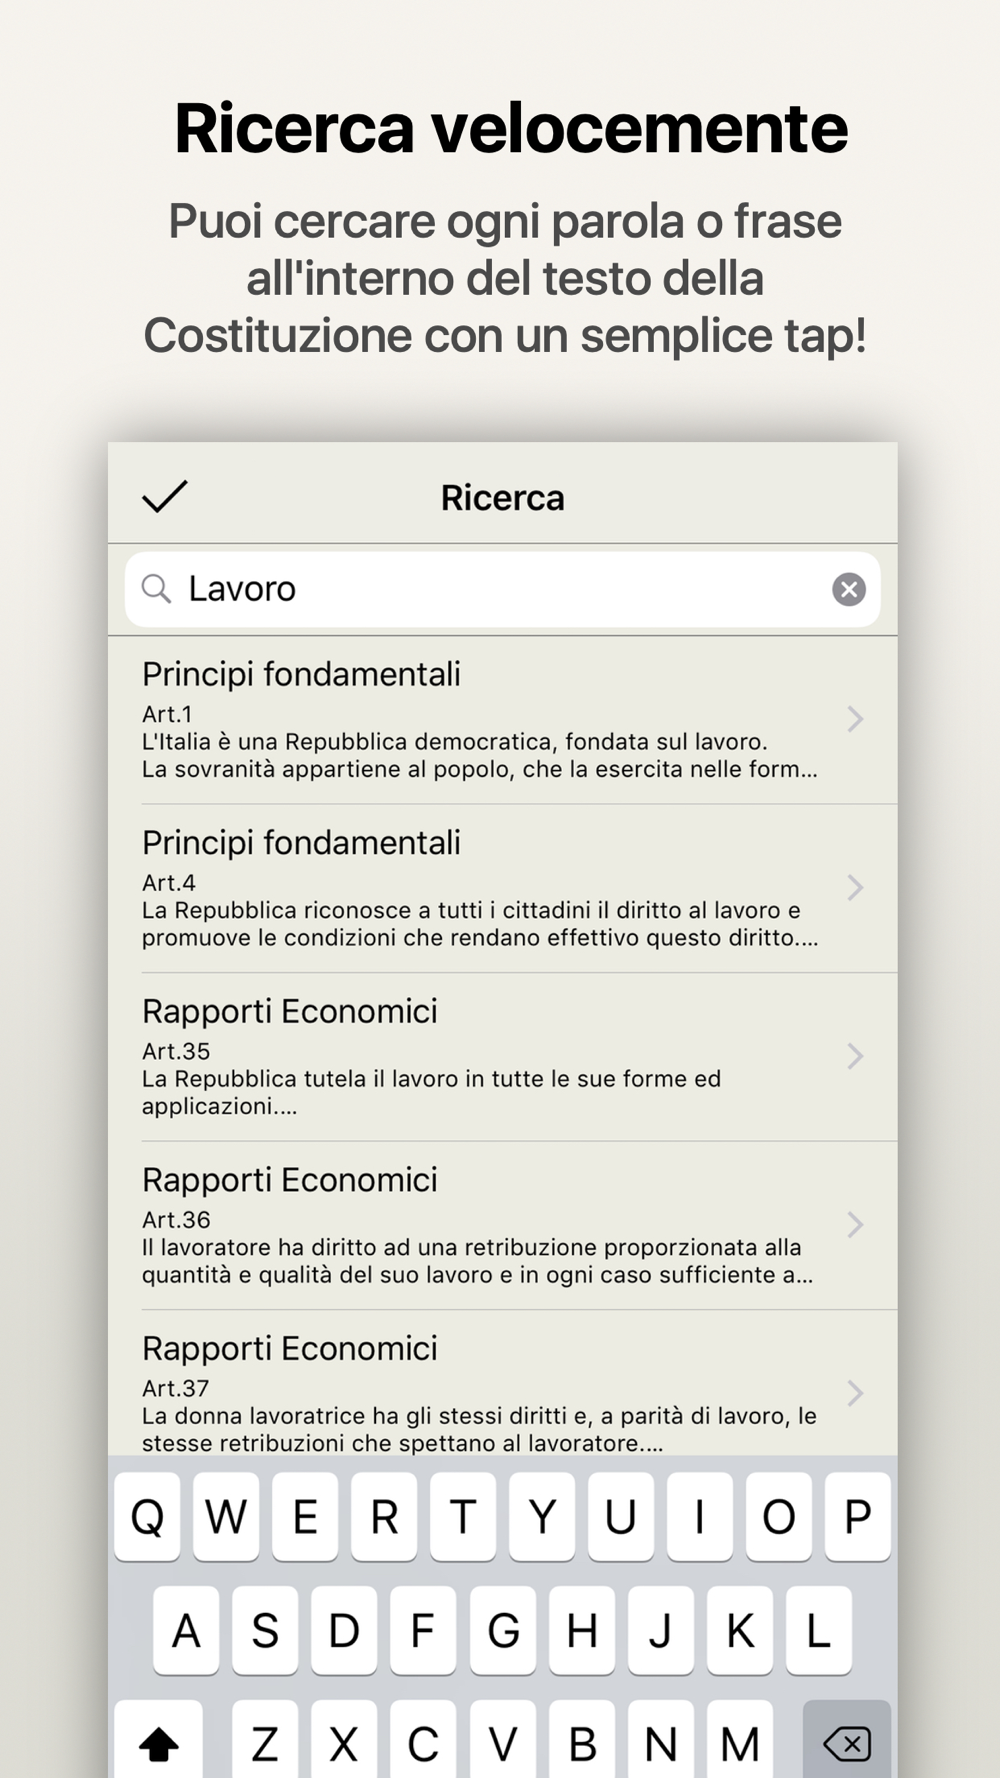Open Art.1 result chevron
This screenshot has height=1778, width=1000.
point(855,719)
